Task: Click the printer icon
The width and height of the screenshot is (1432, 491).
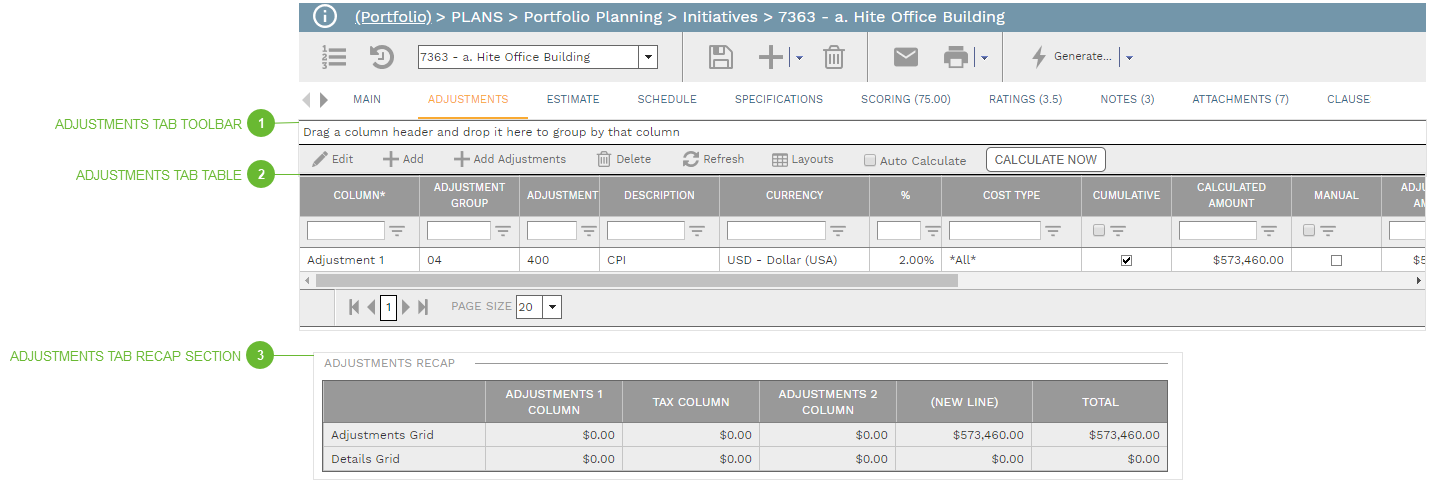Action: tap(957, 57)
